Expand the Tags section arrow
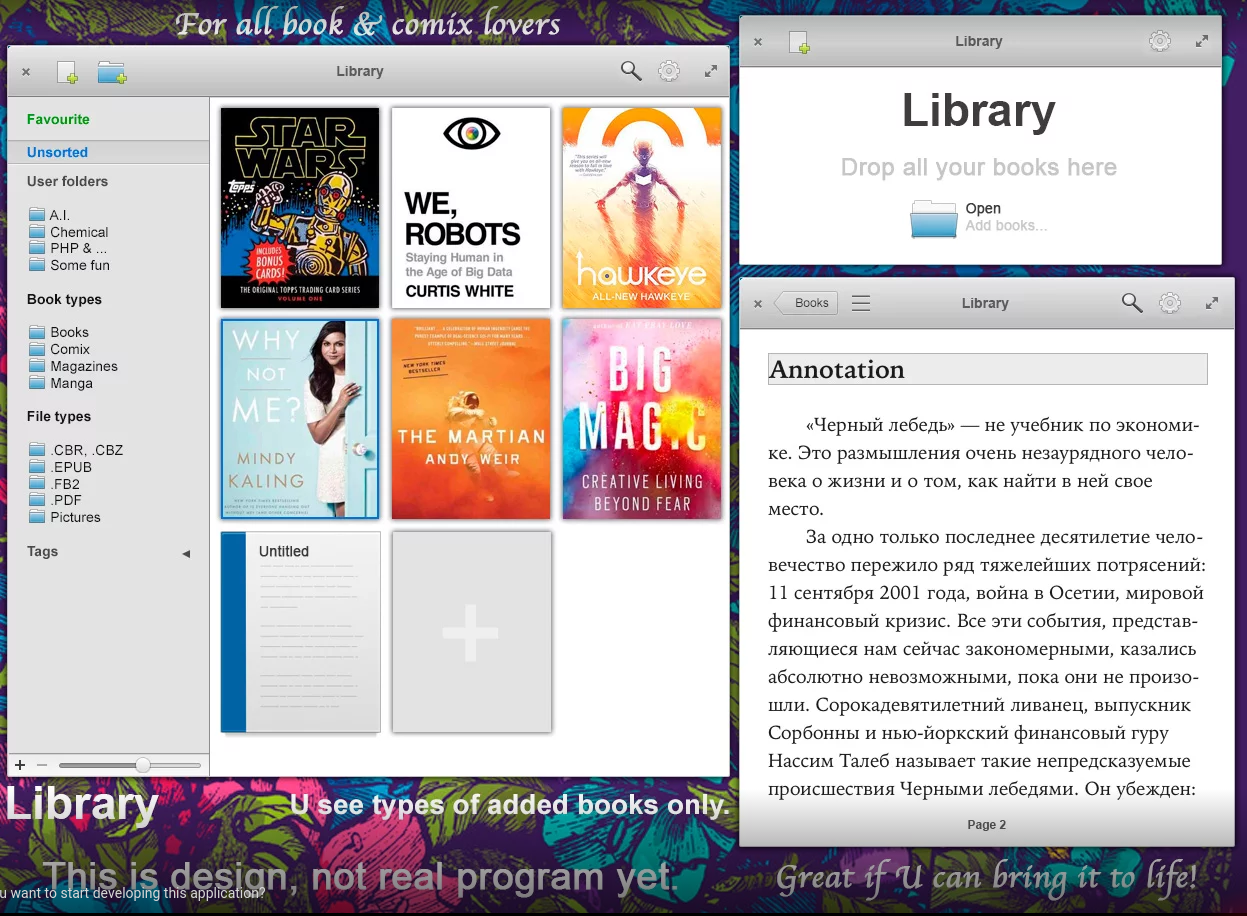 (x=186, y=553)
